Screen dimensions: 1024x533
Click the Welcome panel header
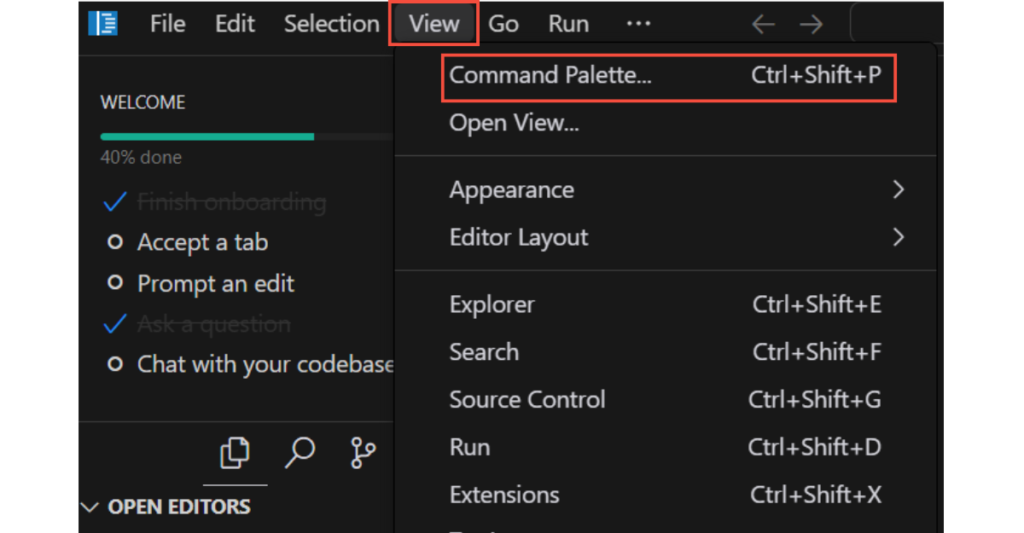tap(143, 102)
